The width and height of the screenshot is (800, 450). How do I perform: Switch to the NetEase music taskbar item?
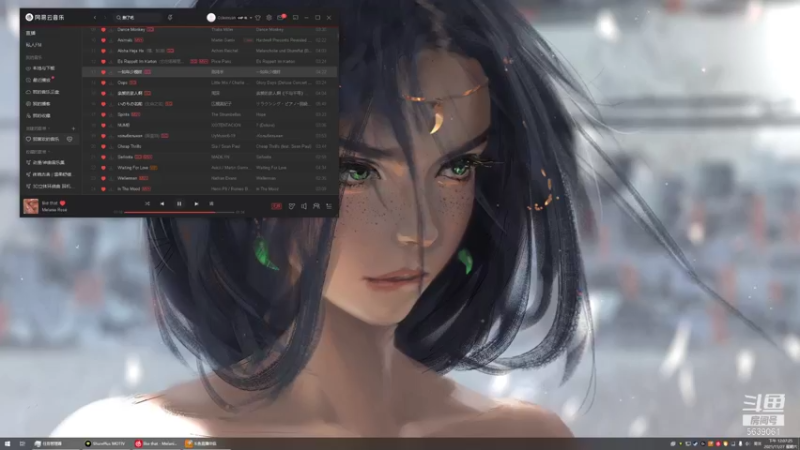coord(157,444)
